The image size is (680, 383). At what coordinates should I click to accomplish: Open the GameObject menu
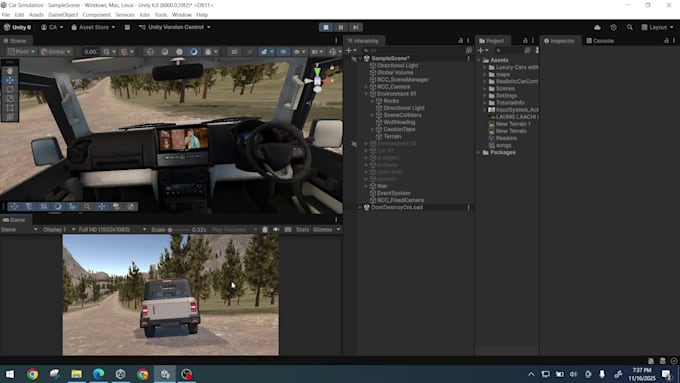tap(63, 15)
